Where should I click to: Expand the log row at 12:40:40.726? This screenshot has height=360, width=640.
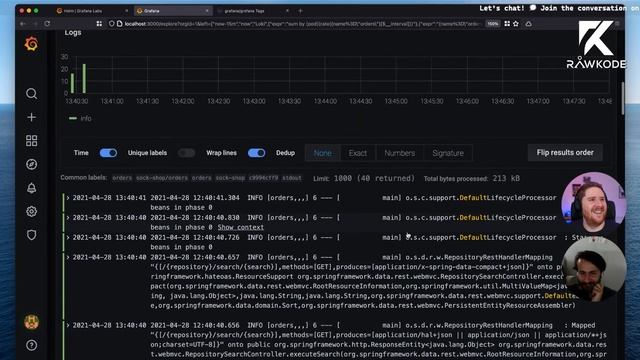click(x=68, y=238)
